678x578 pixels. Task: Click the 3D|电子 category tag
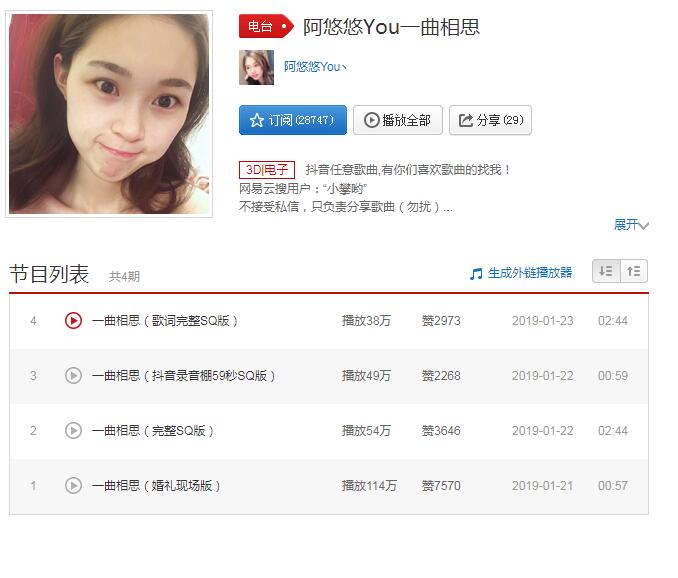coord(267,170)
